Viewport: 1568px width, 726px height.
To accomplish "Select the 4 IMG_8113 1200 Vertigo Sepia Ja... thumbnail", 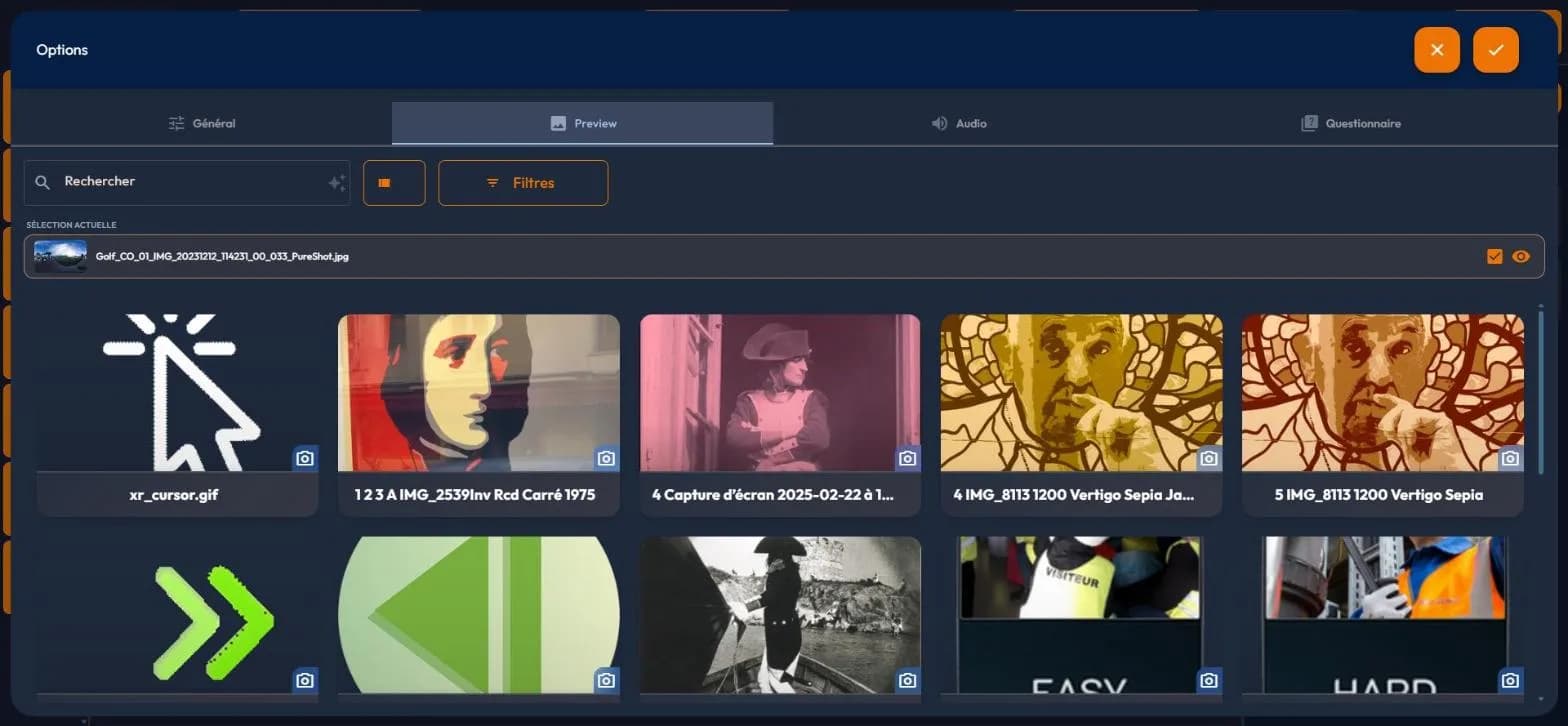I will (x=1081, y=393).
